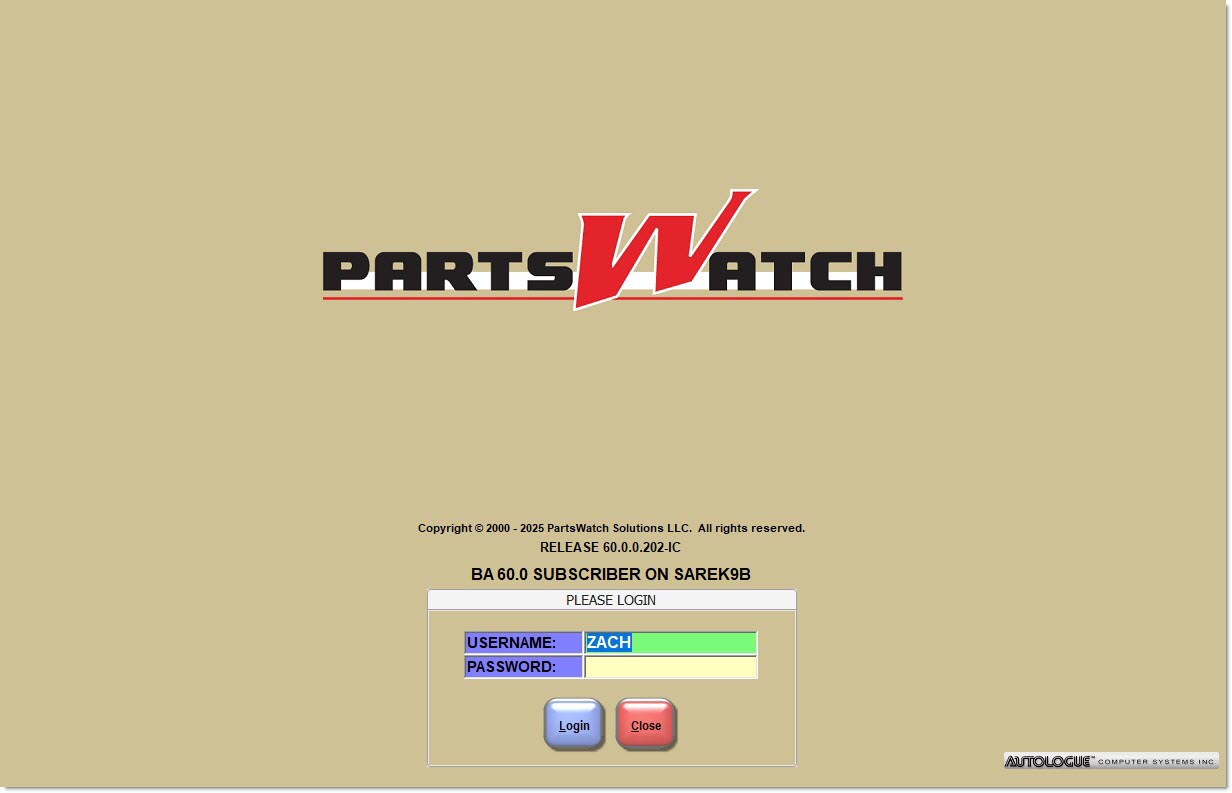The height and width of the screenshot is (793, 1232).
Task: Select the highlighted ZACH text
Action: click(609, 643)
